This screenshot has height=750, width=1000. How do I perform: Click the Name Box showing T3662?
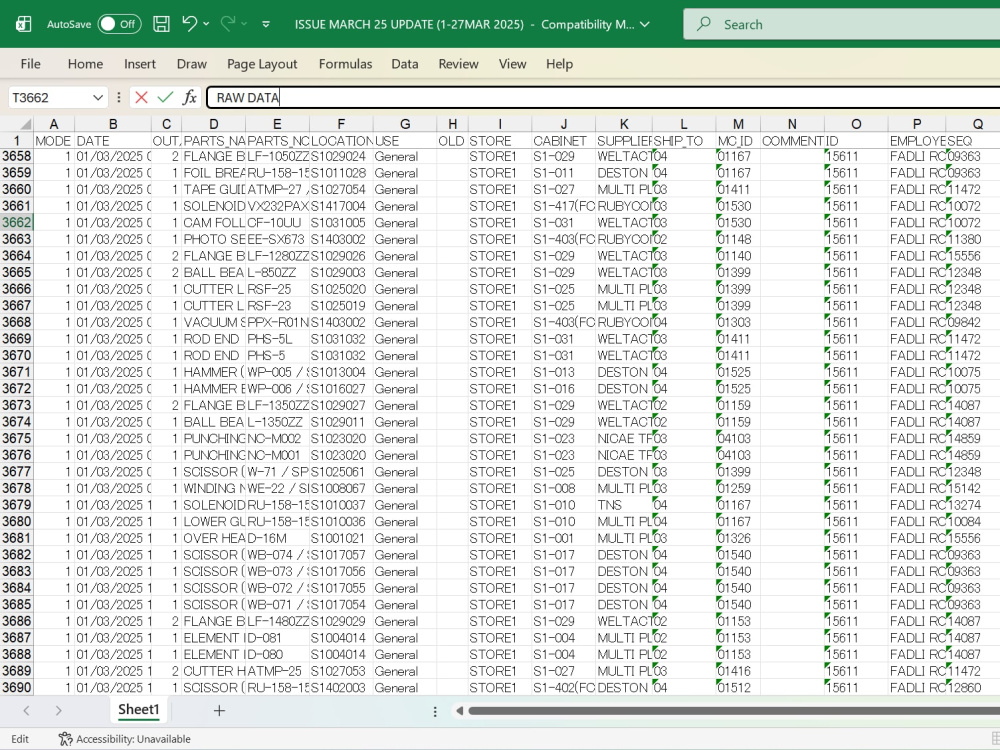point(50,98)
